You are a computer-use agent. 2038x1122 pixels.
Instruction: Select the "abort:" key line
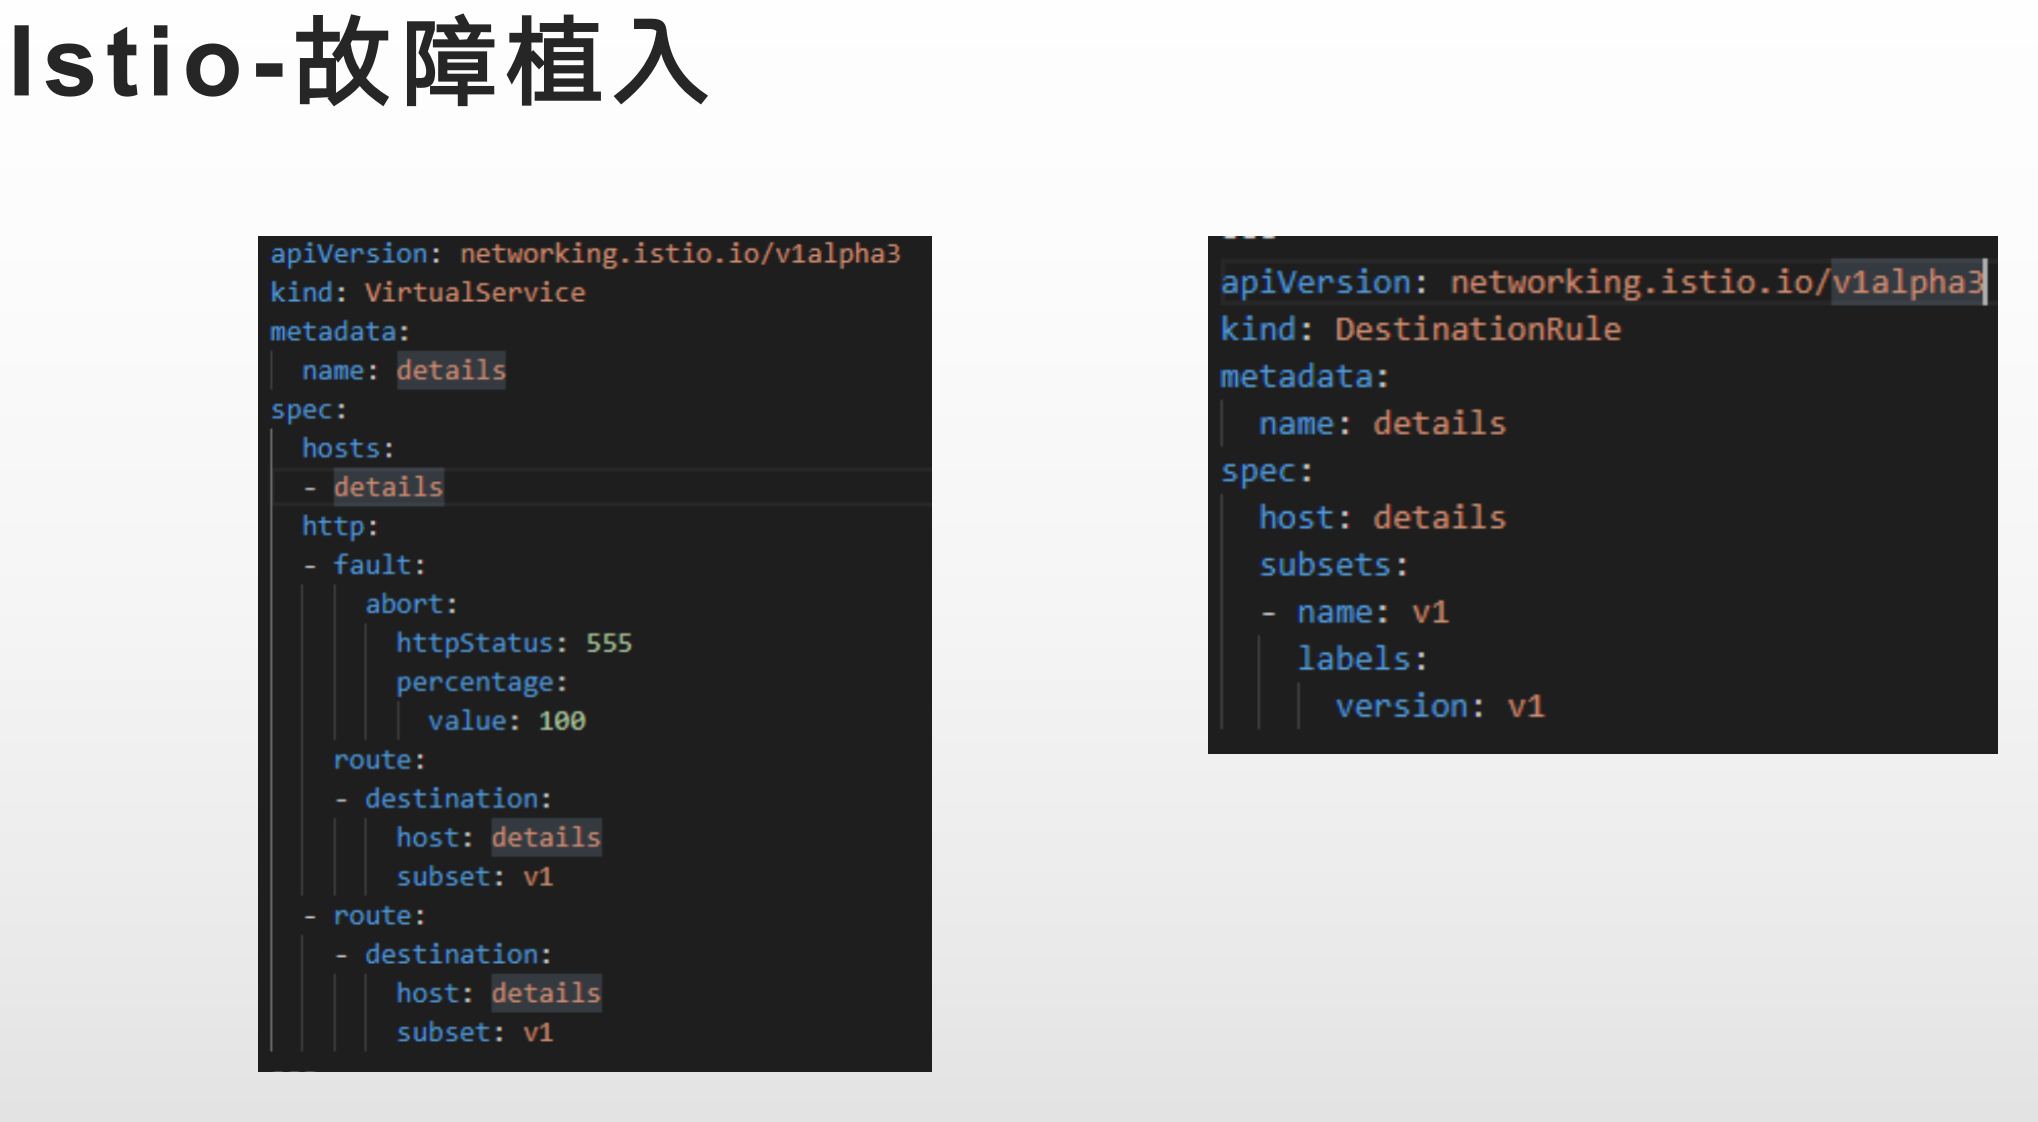coord(411,605)
